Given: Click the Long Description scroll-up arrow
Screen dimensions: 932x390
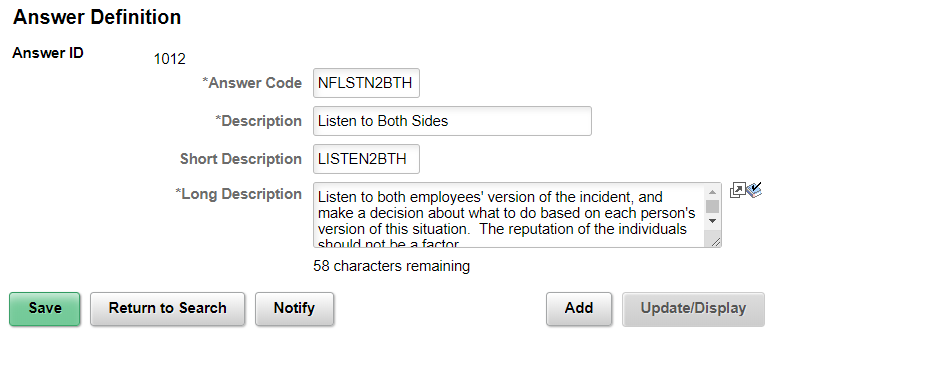Looking at the screenshot, I should (712, 192).
